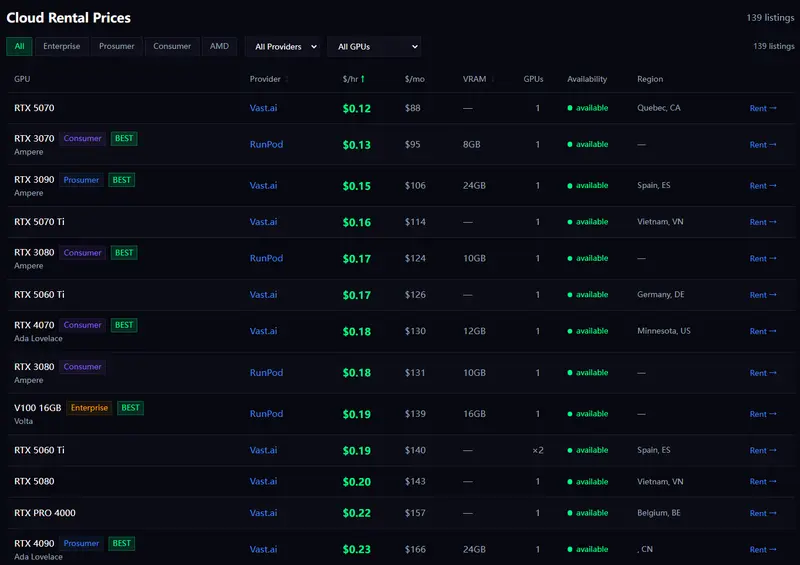Click the Consumer badge on RTX 3070

point(83,138)
